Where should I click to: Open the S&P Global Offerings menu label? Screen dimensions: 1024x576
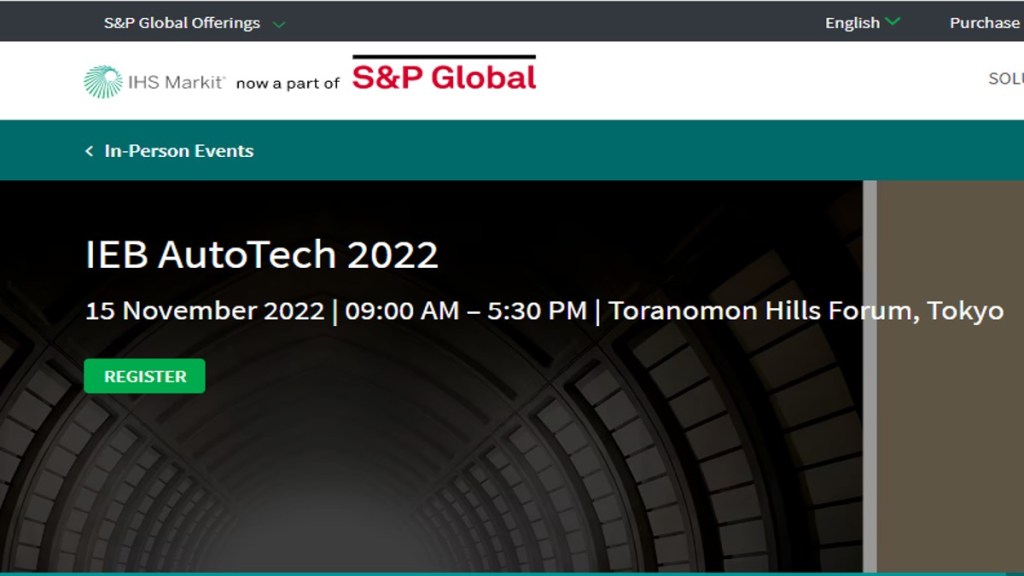click(182, 23)
